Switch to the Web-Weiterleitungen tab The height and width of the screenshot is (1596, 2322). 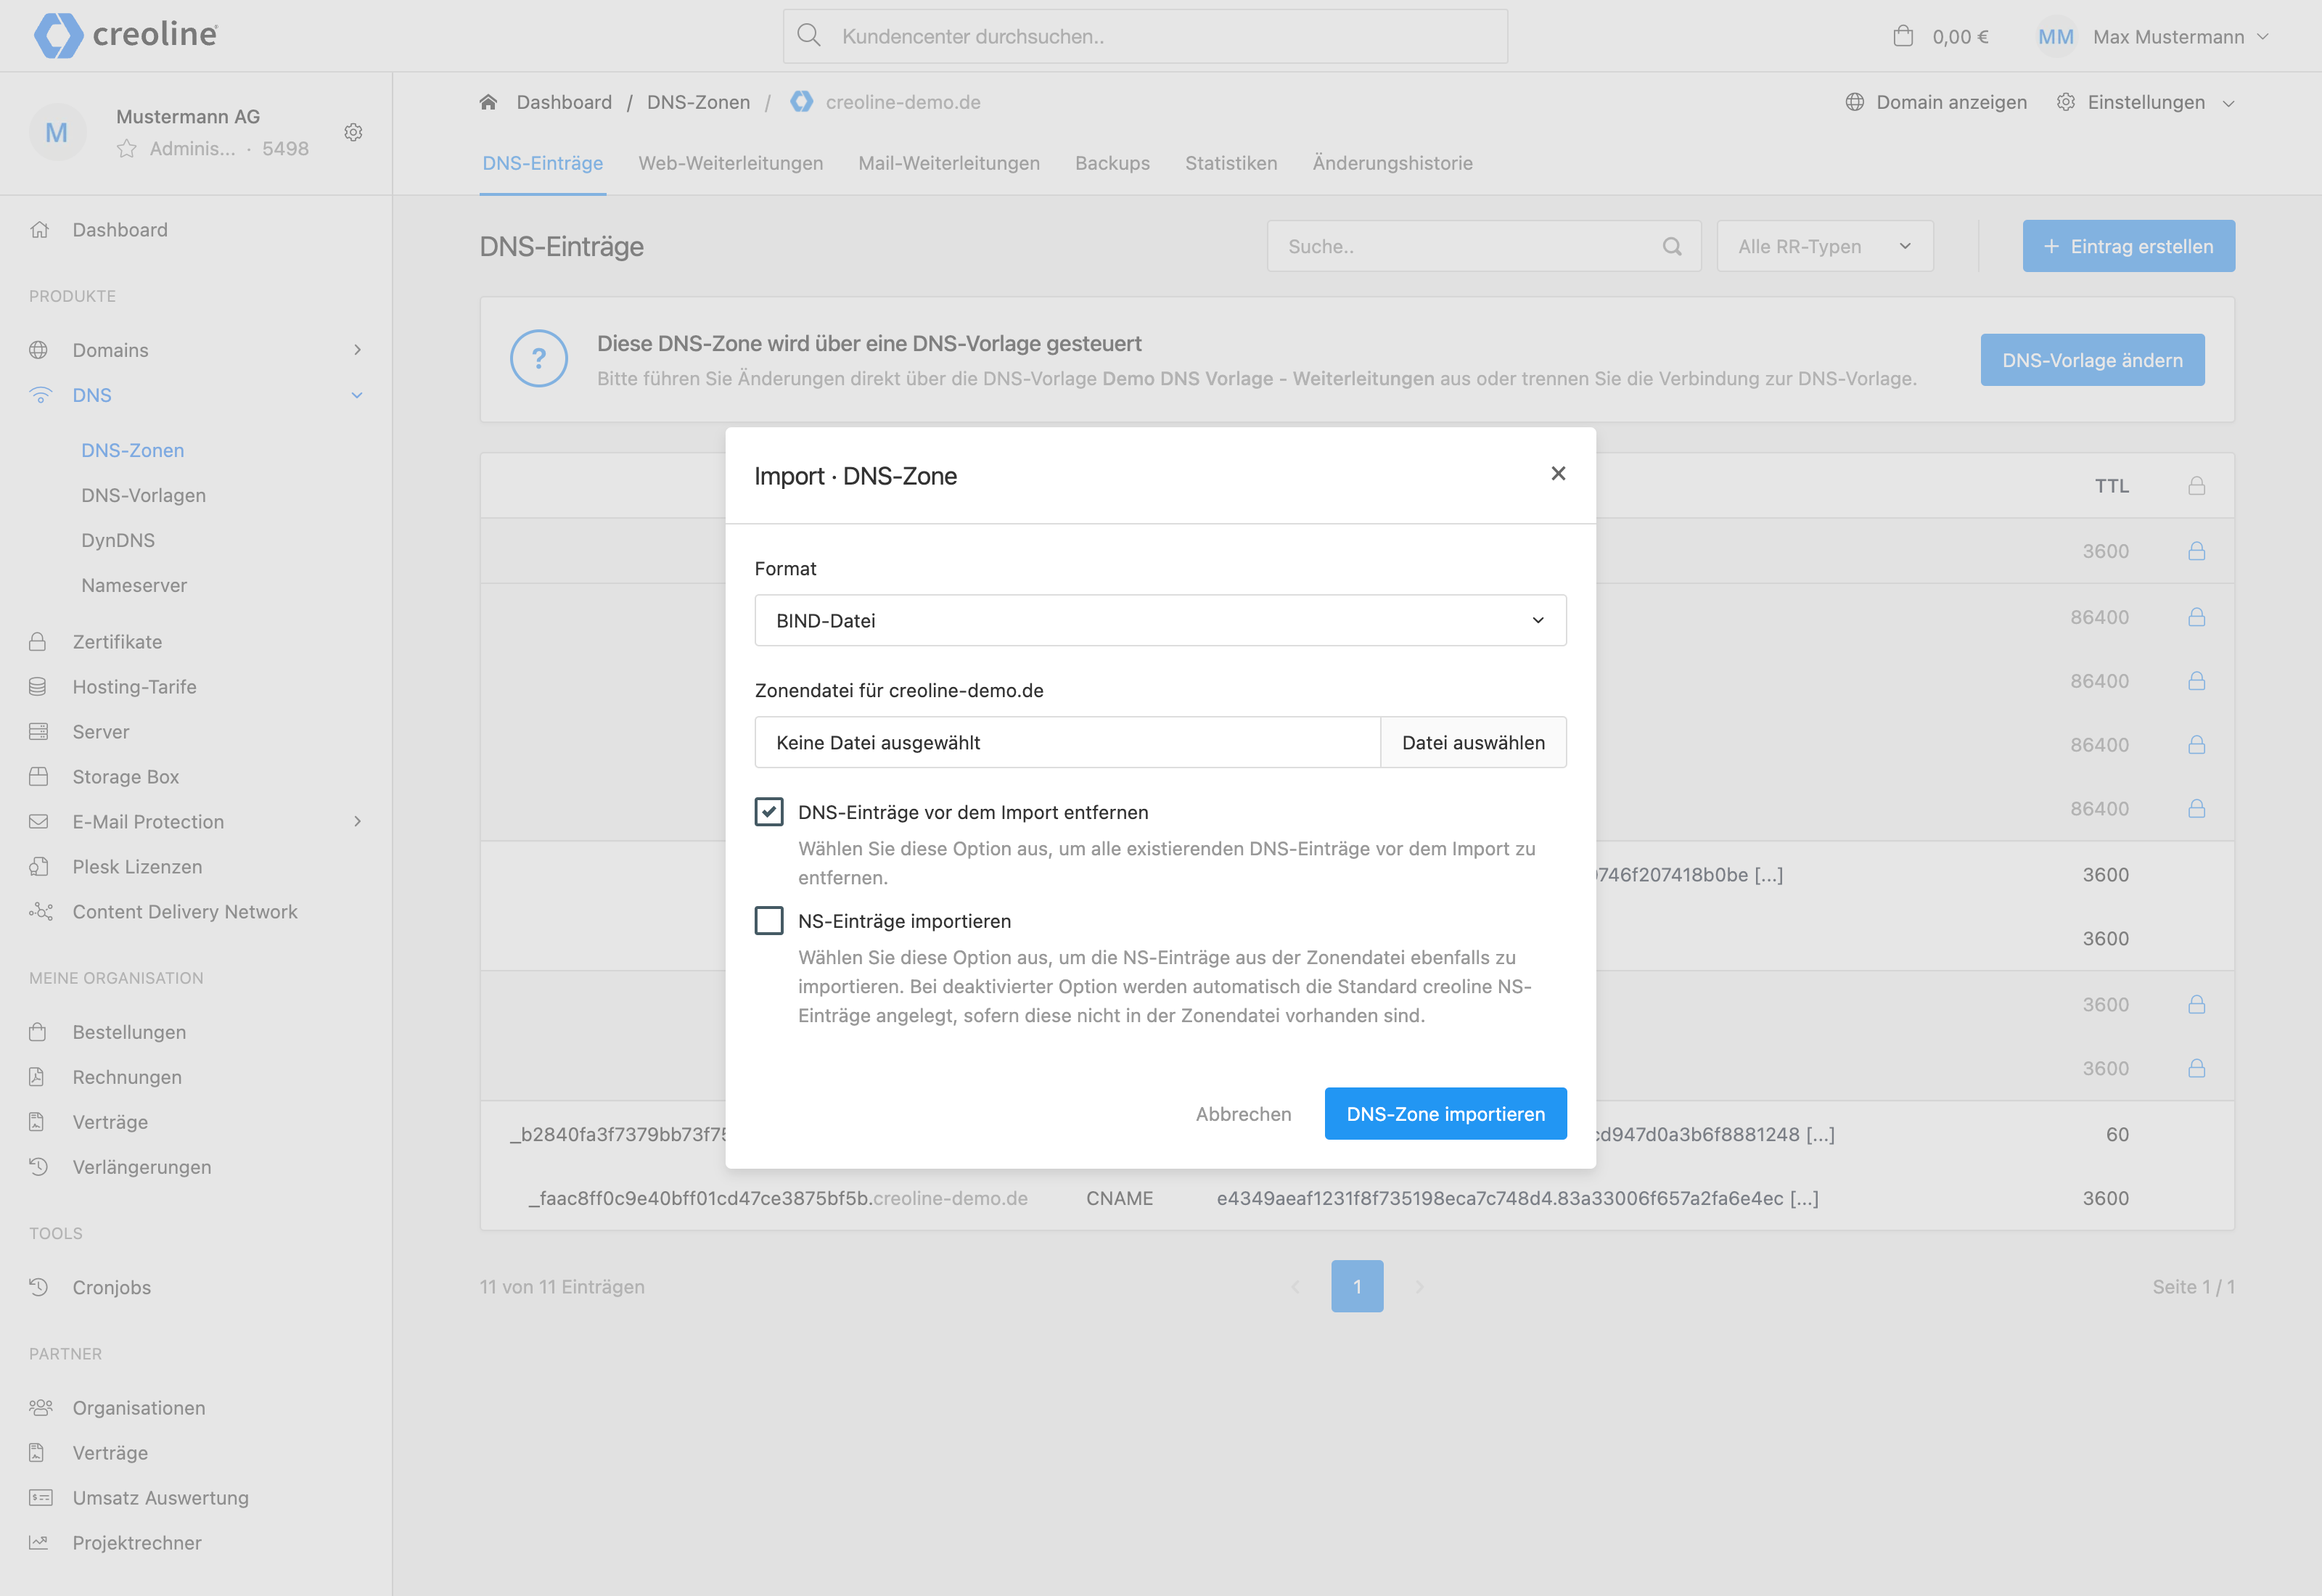(x=731, y=163)
